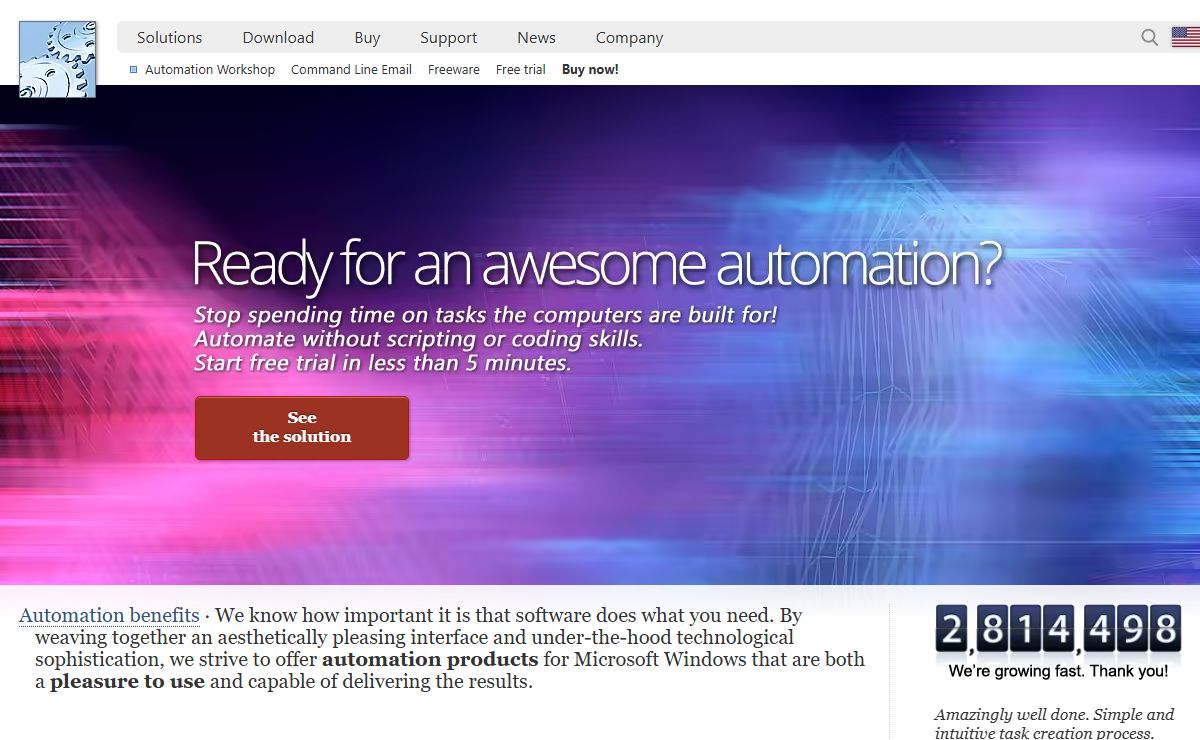
Task: Visit the Command Line Email link
Action: (x=351, y=70)
